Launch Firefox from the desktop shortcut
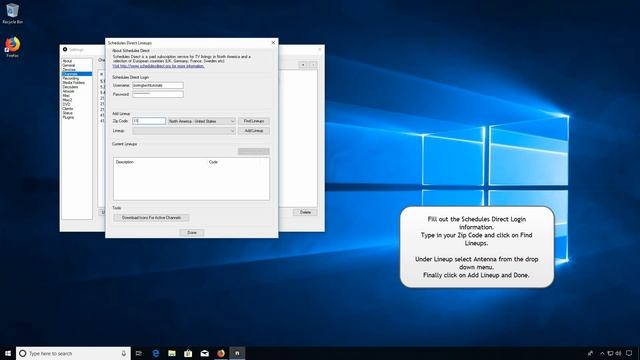640x360 pixels. click(12, 47)
